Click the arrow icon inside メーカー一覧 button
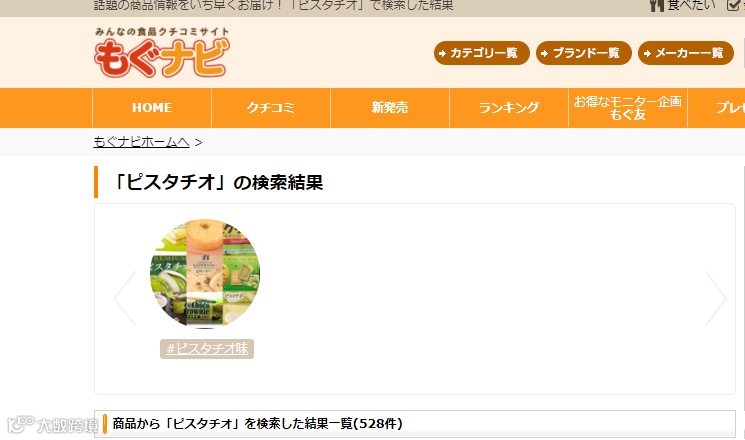Image resolution: width=745 pixels, height=440 pixels. [647, 53]
